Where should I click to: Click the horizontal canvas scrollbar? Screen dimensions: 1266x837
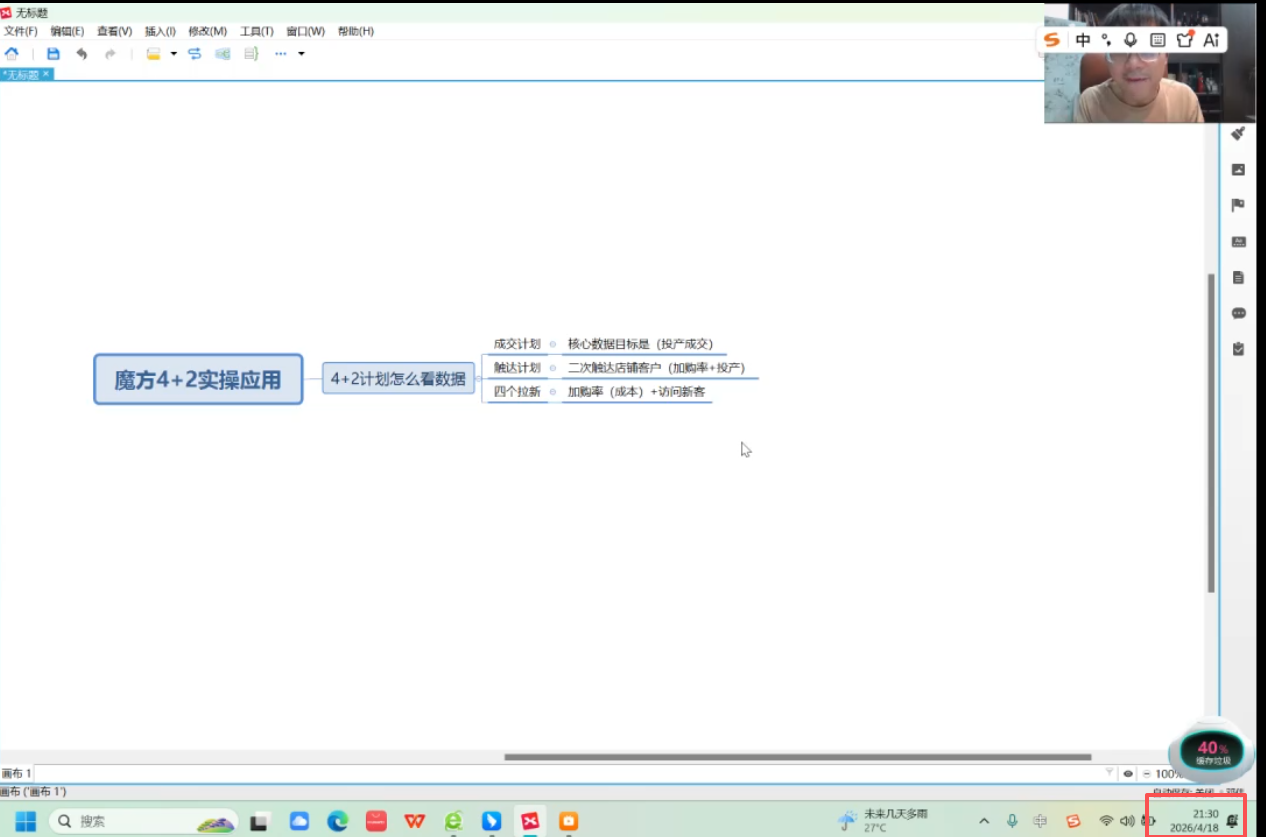tap(797, 757)
